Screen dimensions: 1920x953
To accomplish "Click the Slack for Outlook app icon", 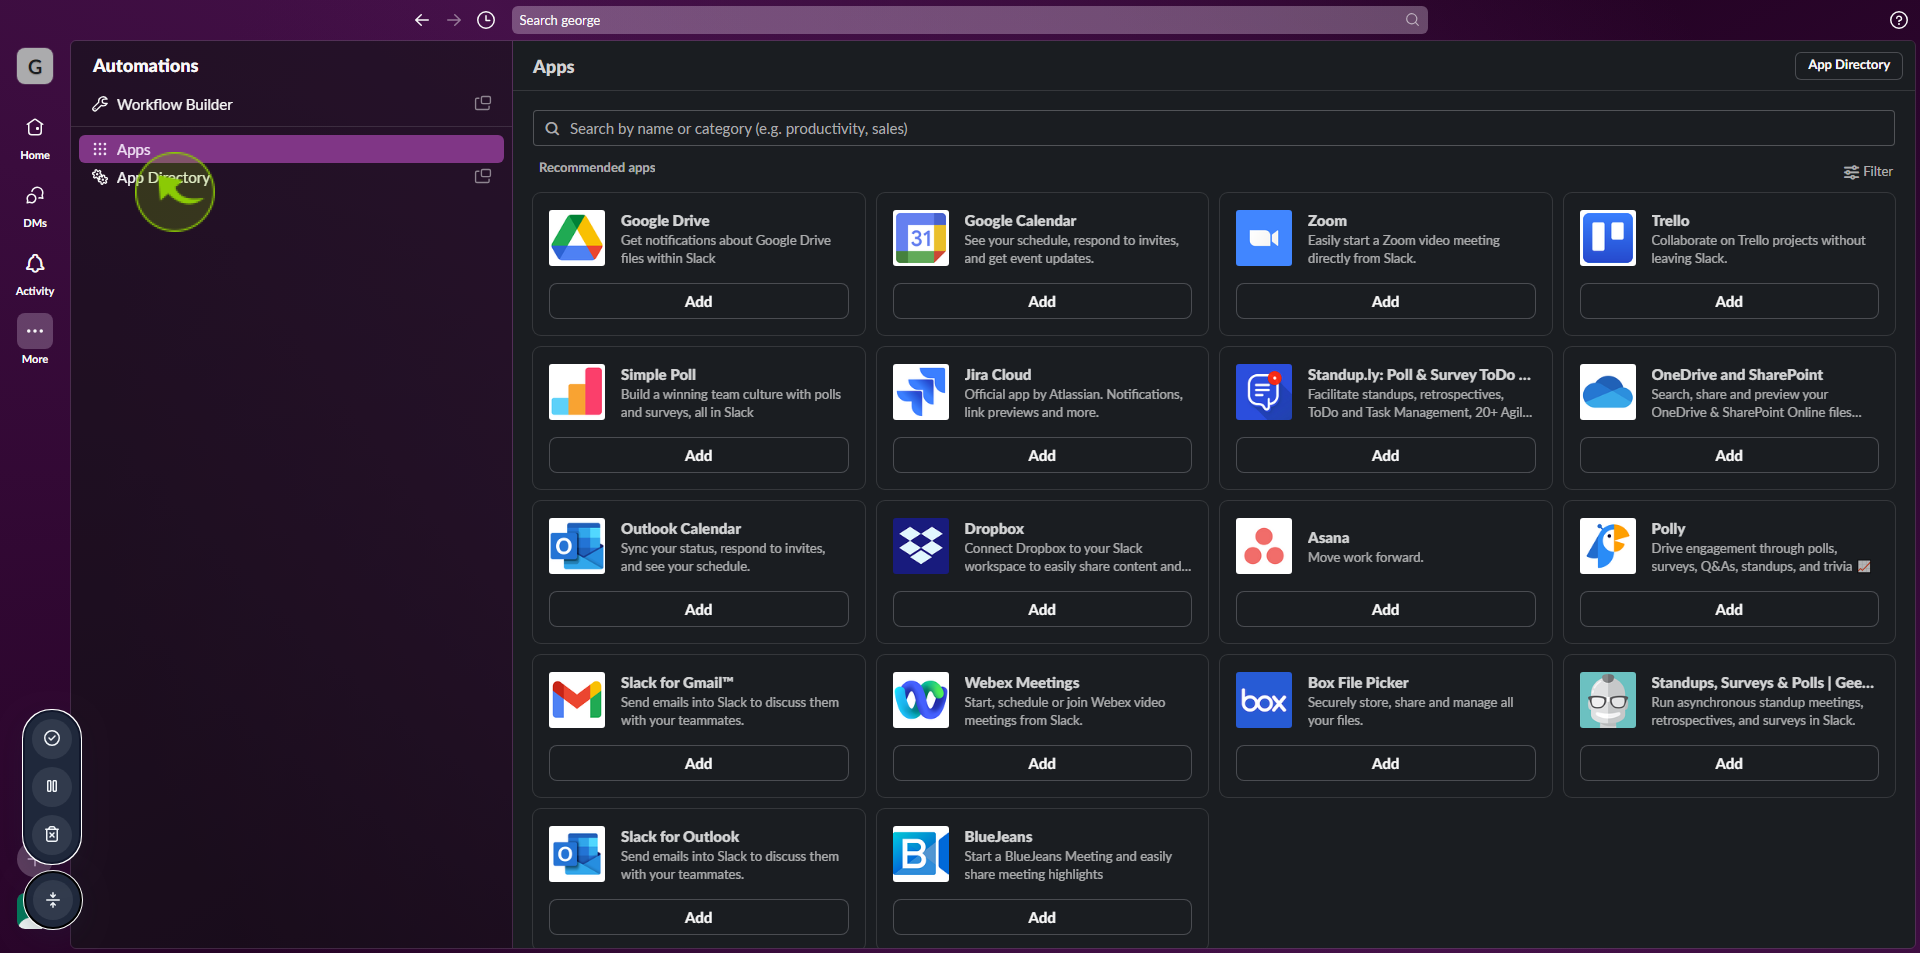I will [577, 854].
